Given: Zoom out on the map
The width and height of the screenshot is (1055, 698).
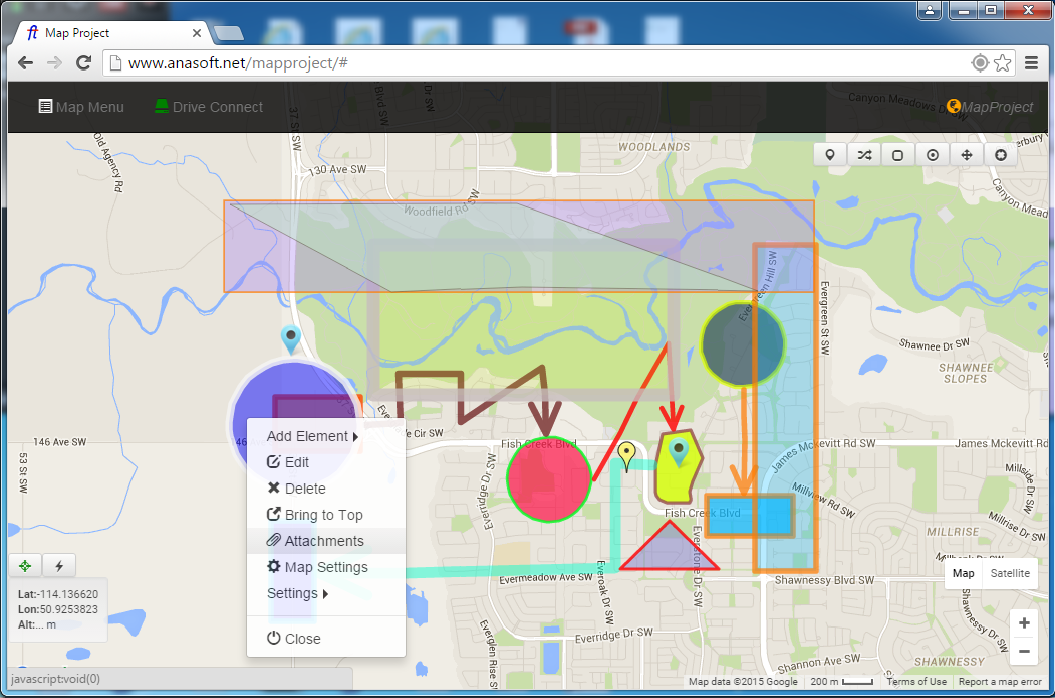Looking at the screenshot, I should click(1024, 651).
